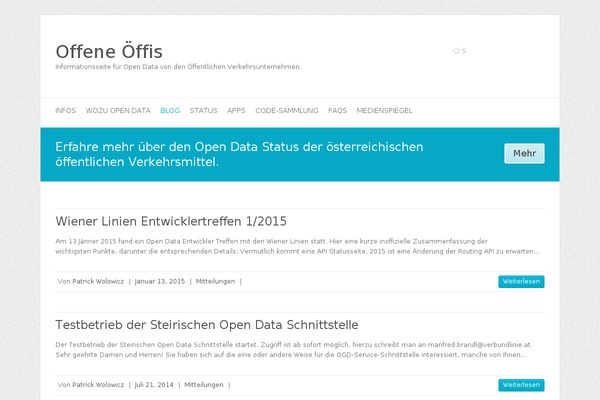Click banner text Erfahre mehr über den Open Data Status
This screenshot has width=600, height=400.
click(239, 154)
